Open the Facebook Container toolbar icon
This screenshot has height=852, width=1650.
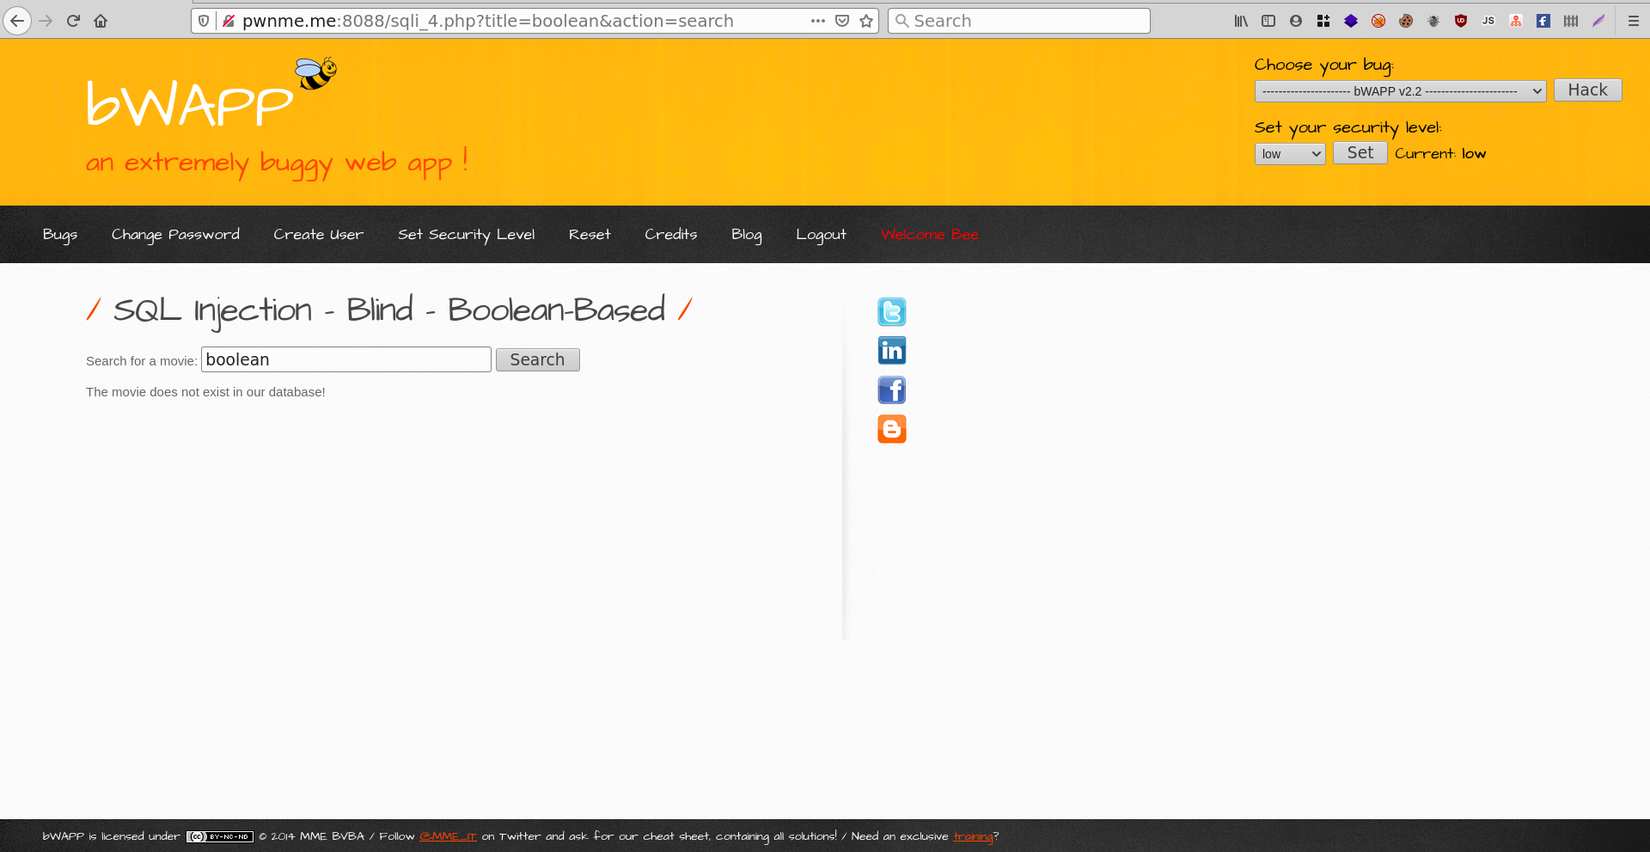[1543, 21]
